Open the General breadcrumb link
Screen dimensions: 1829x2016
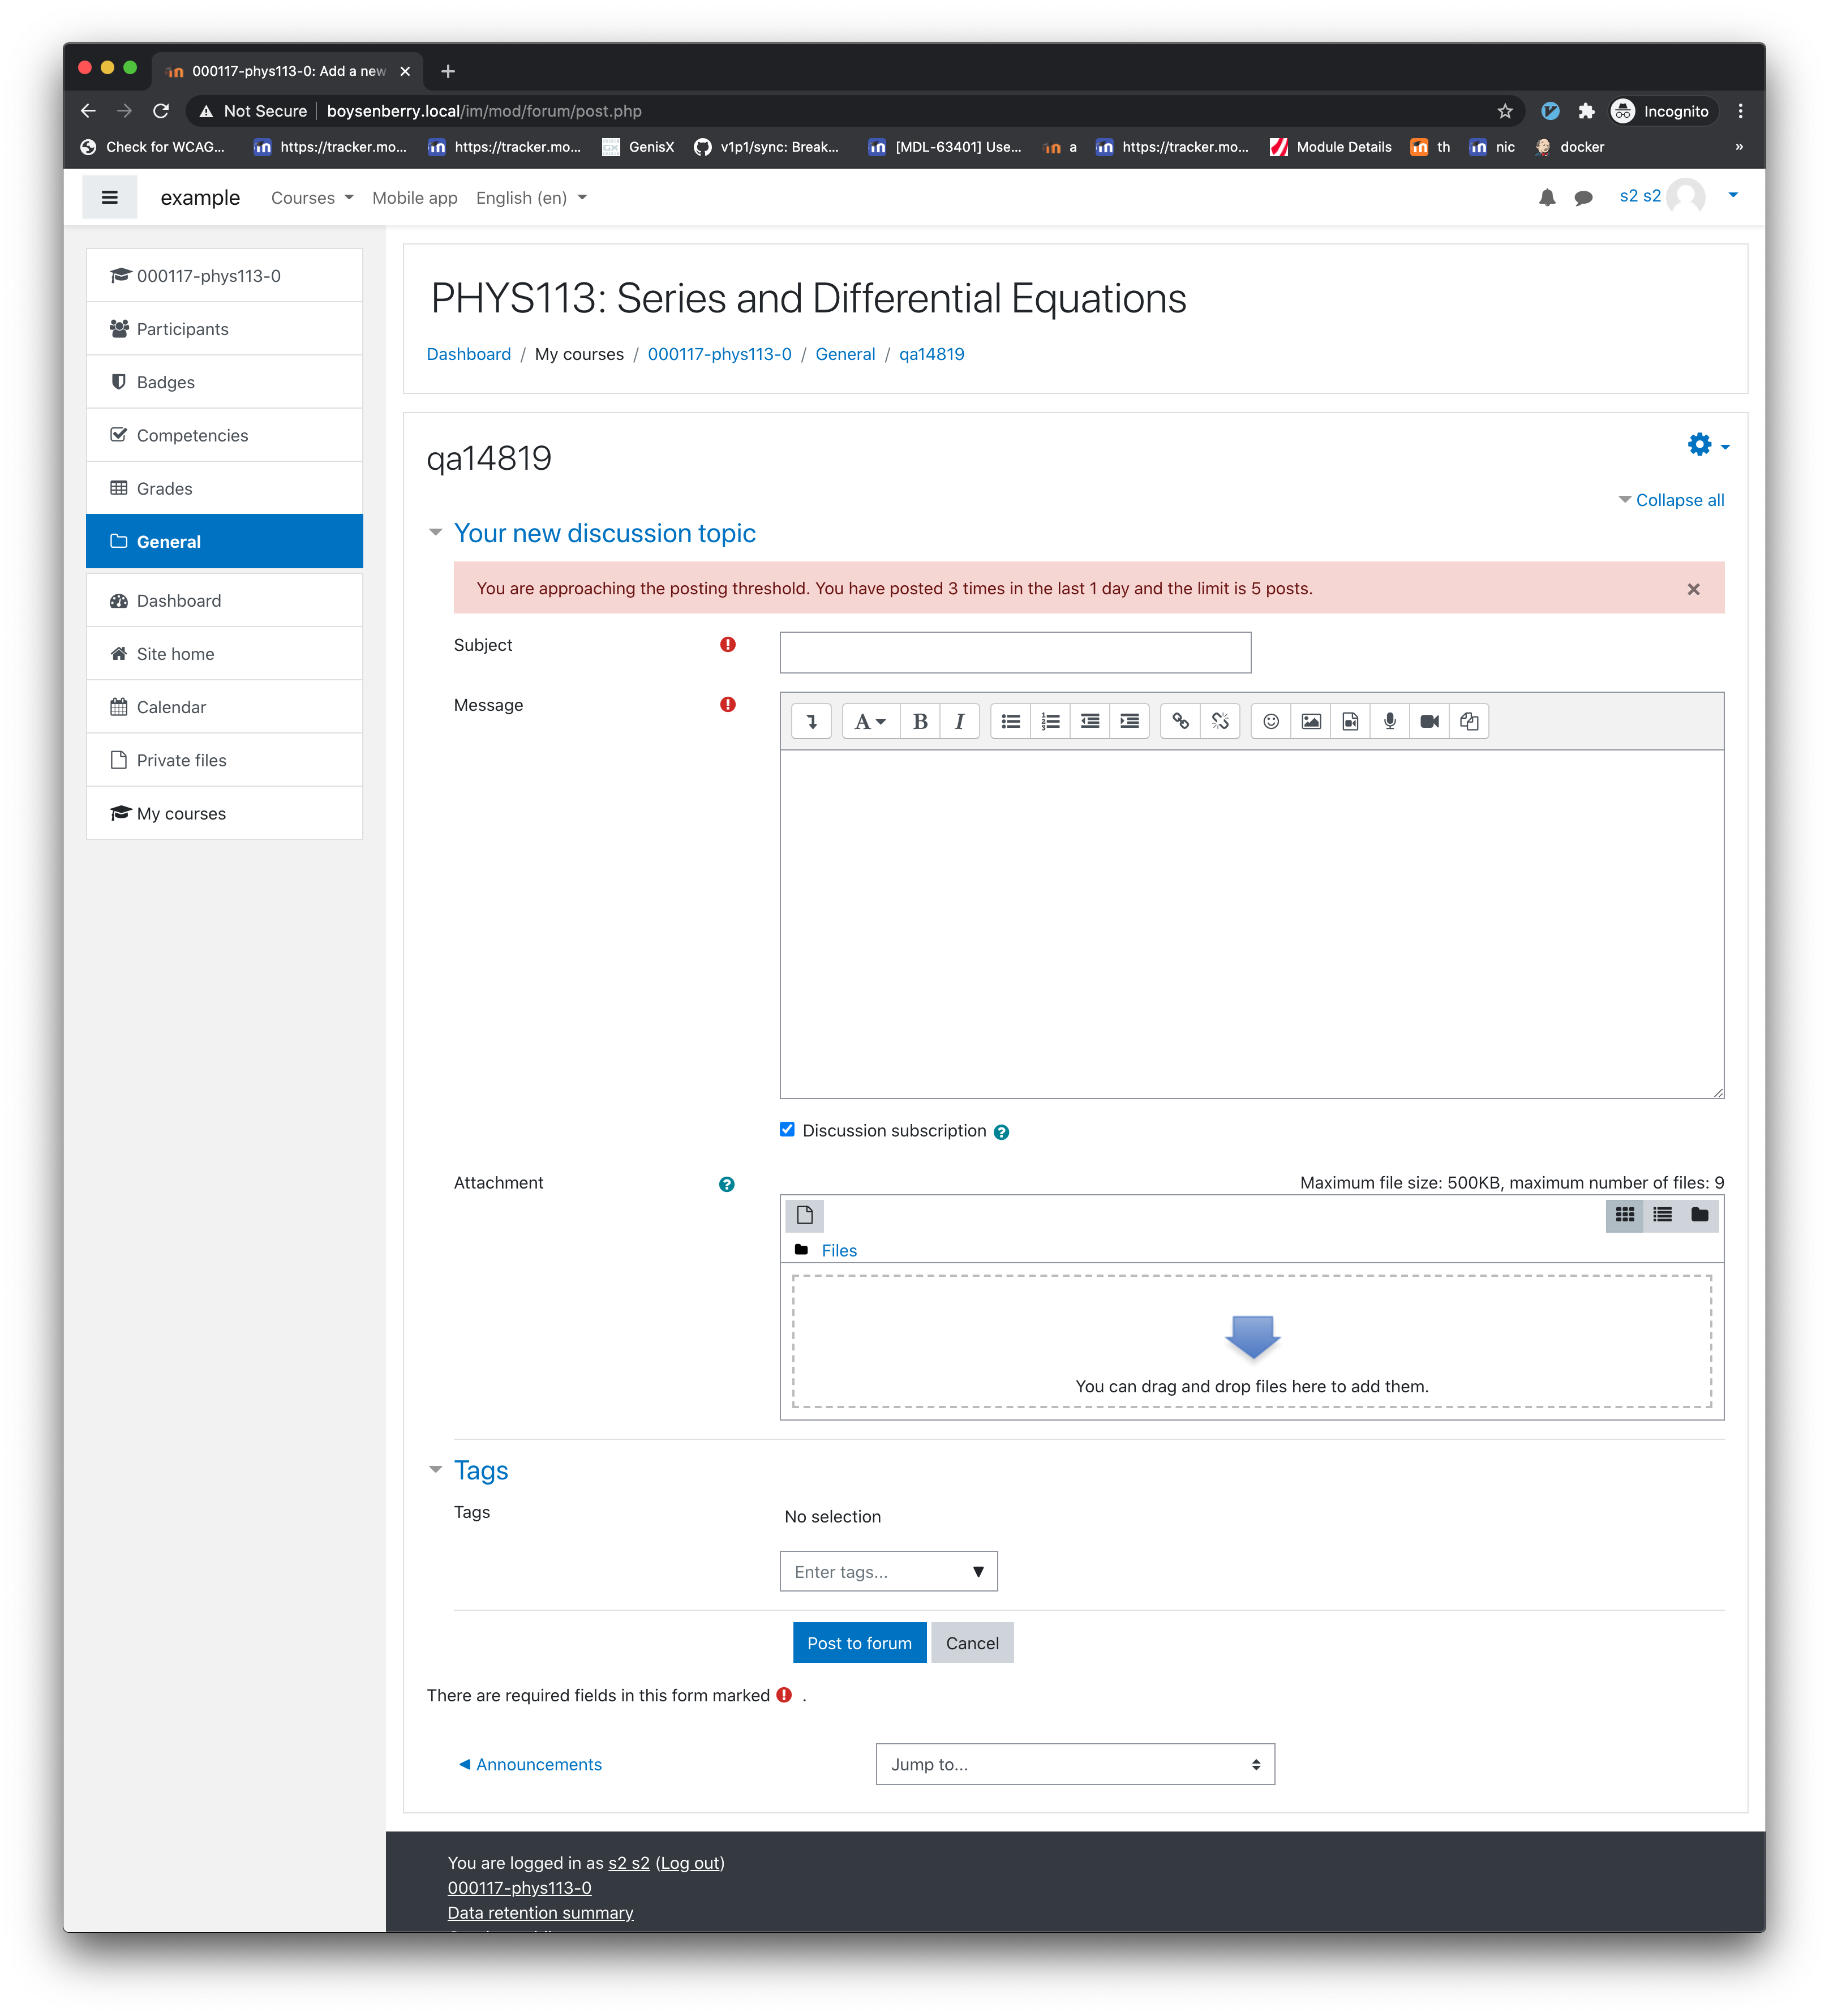(845, 354)
